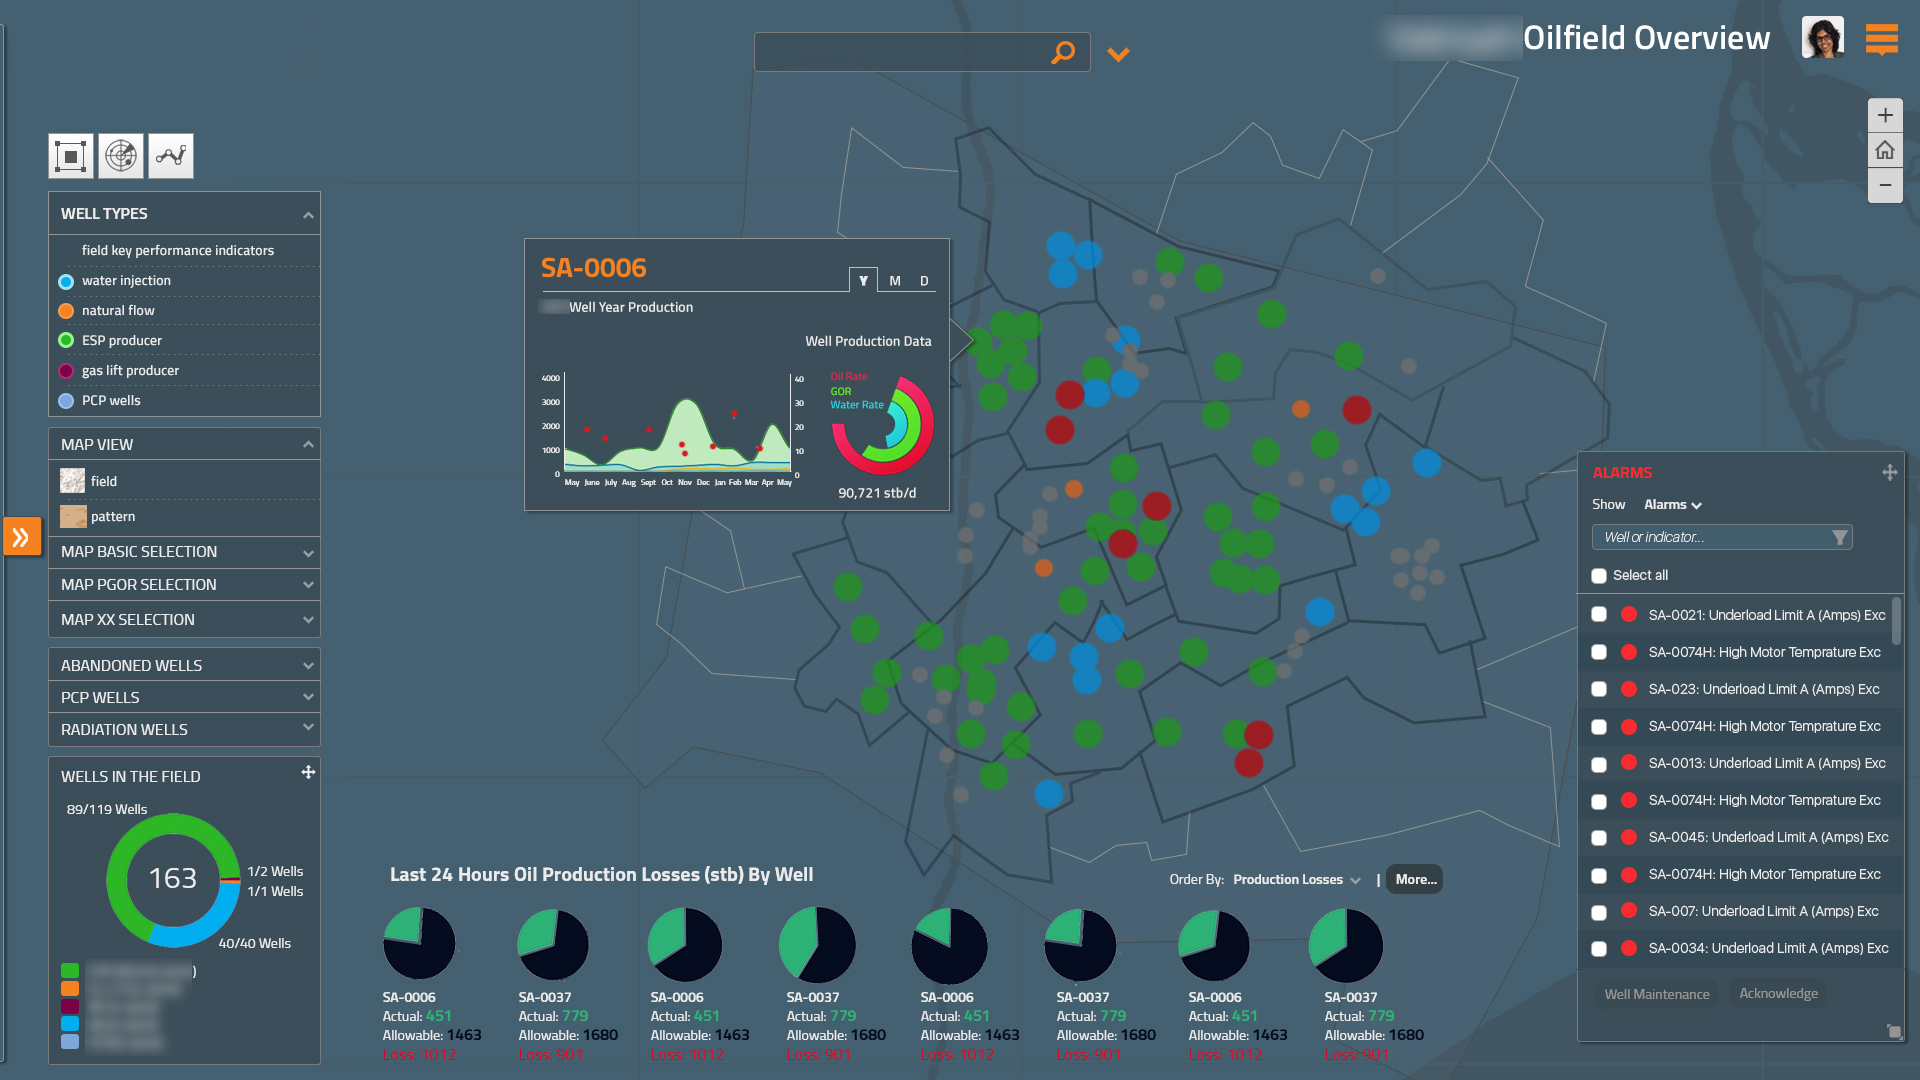1920x1080 pixels.
Task: Open the Alarms show dropdown
Action: [x=1672, y=505]
